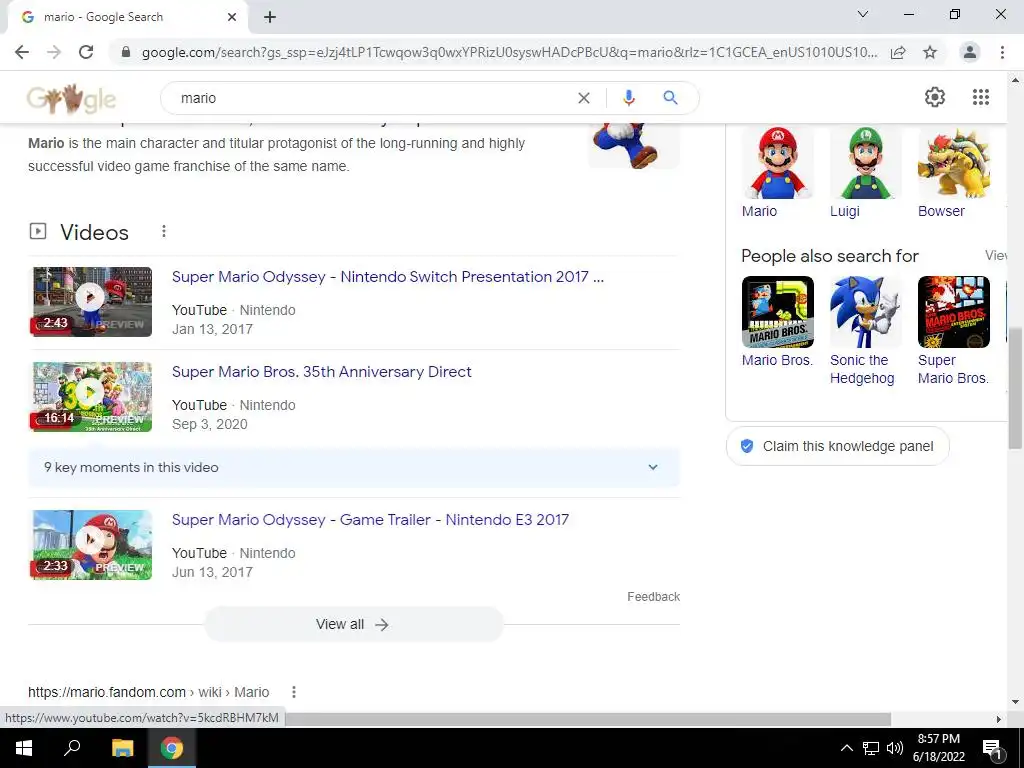Select the Luigi character image
This screenshot has width=1024, height=768.
(x=865, y=163)
